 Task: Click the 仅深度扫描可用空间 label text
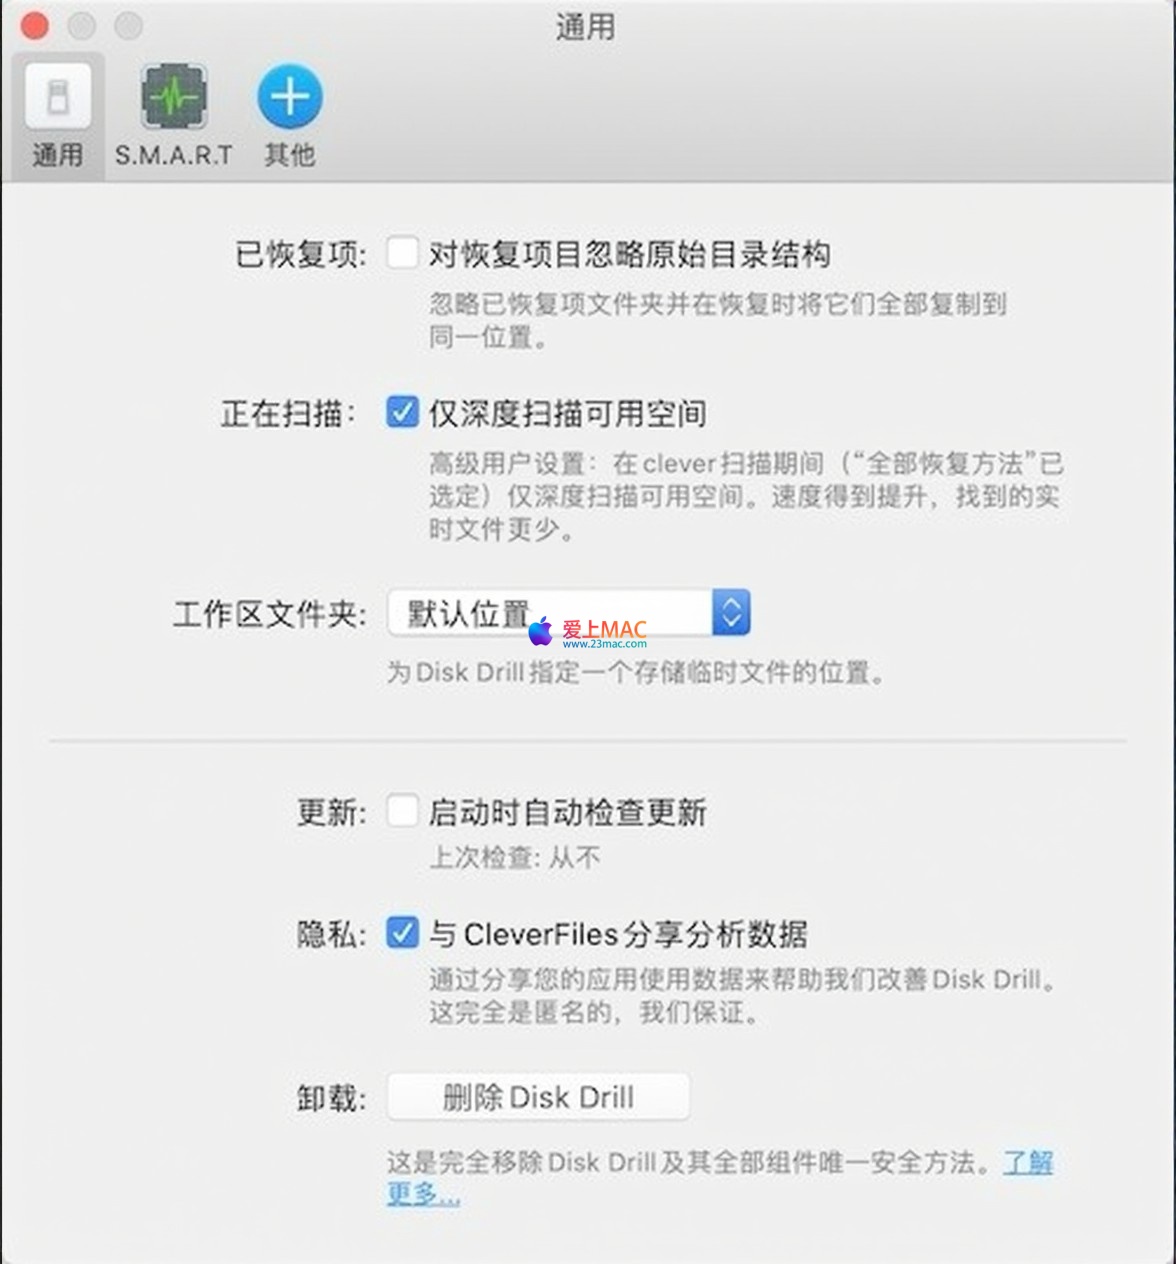[568, 414]
